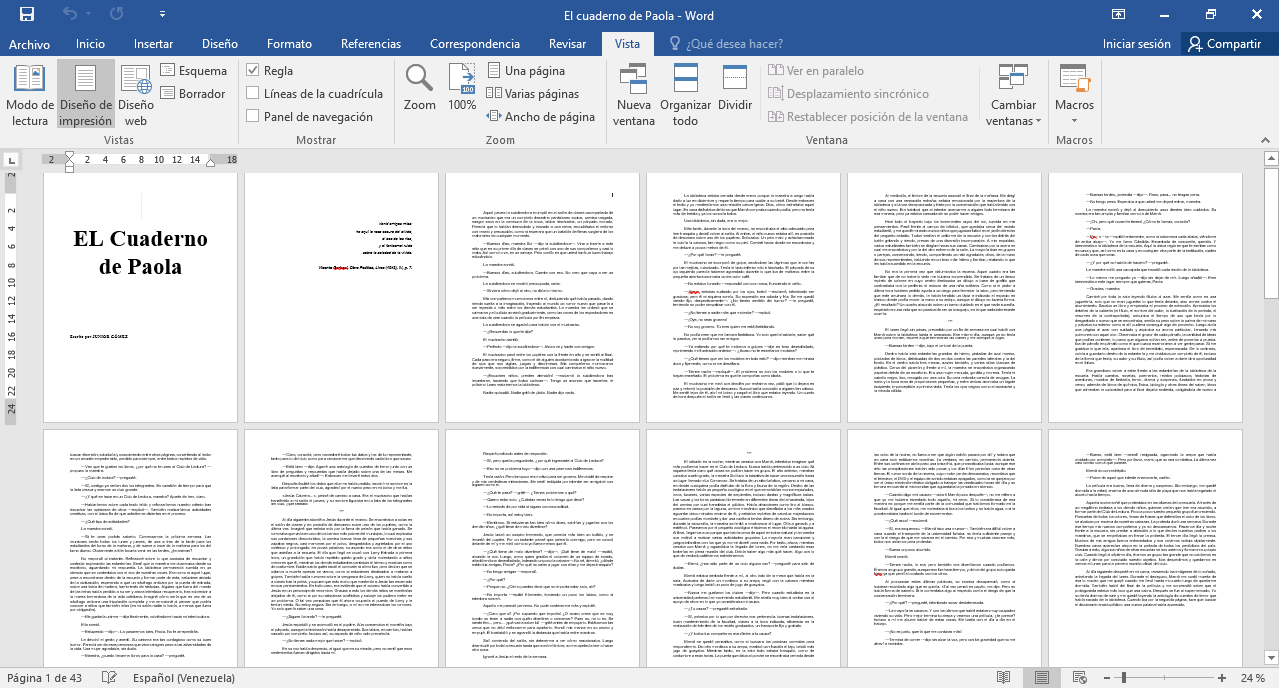Click the Redo/Repeat arrow icon
This screenshot has height=688, width=1279.
coord(116,14)
